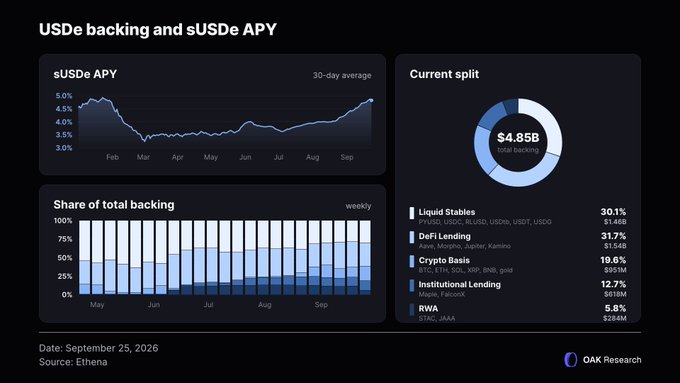Click the RWA legend color swatch
Viewport: 680px width, 383px height.
click(x=412, y=310)
